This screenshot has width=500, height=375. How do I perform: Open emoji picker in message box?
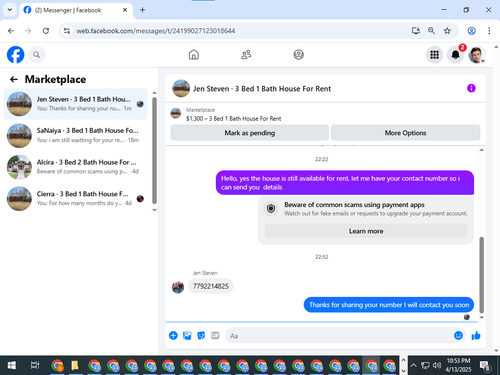point(458,335)
